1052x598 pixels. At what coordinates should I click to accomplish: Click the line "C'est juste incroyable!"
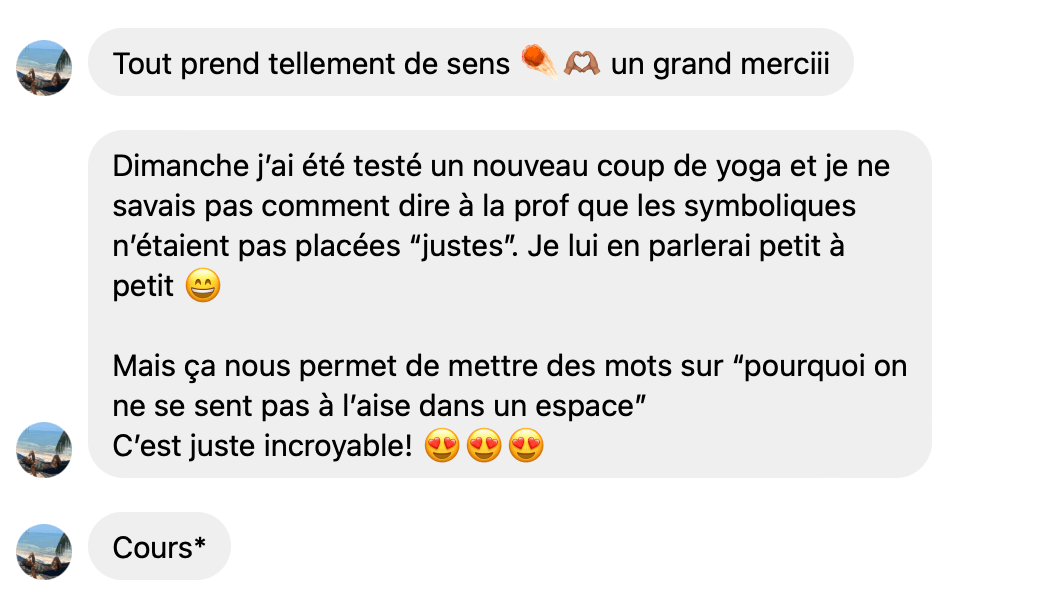(262, 446)
